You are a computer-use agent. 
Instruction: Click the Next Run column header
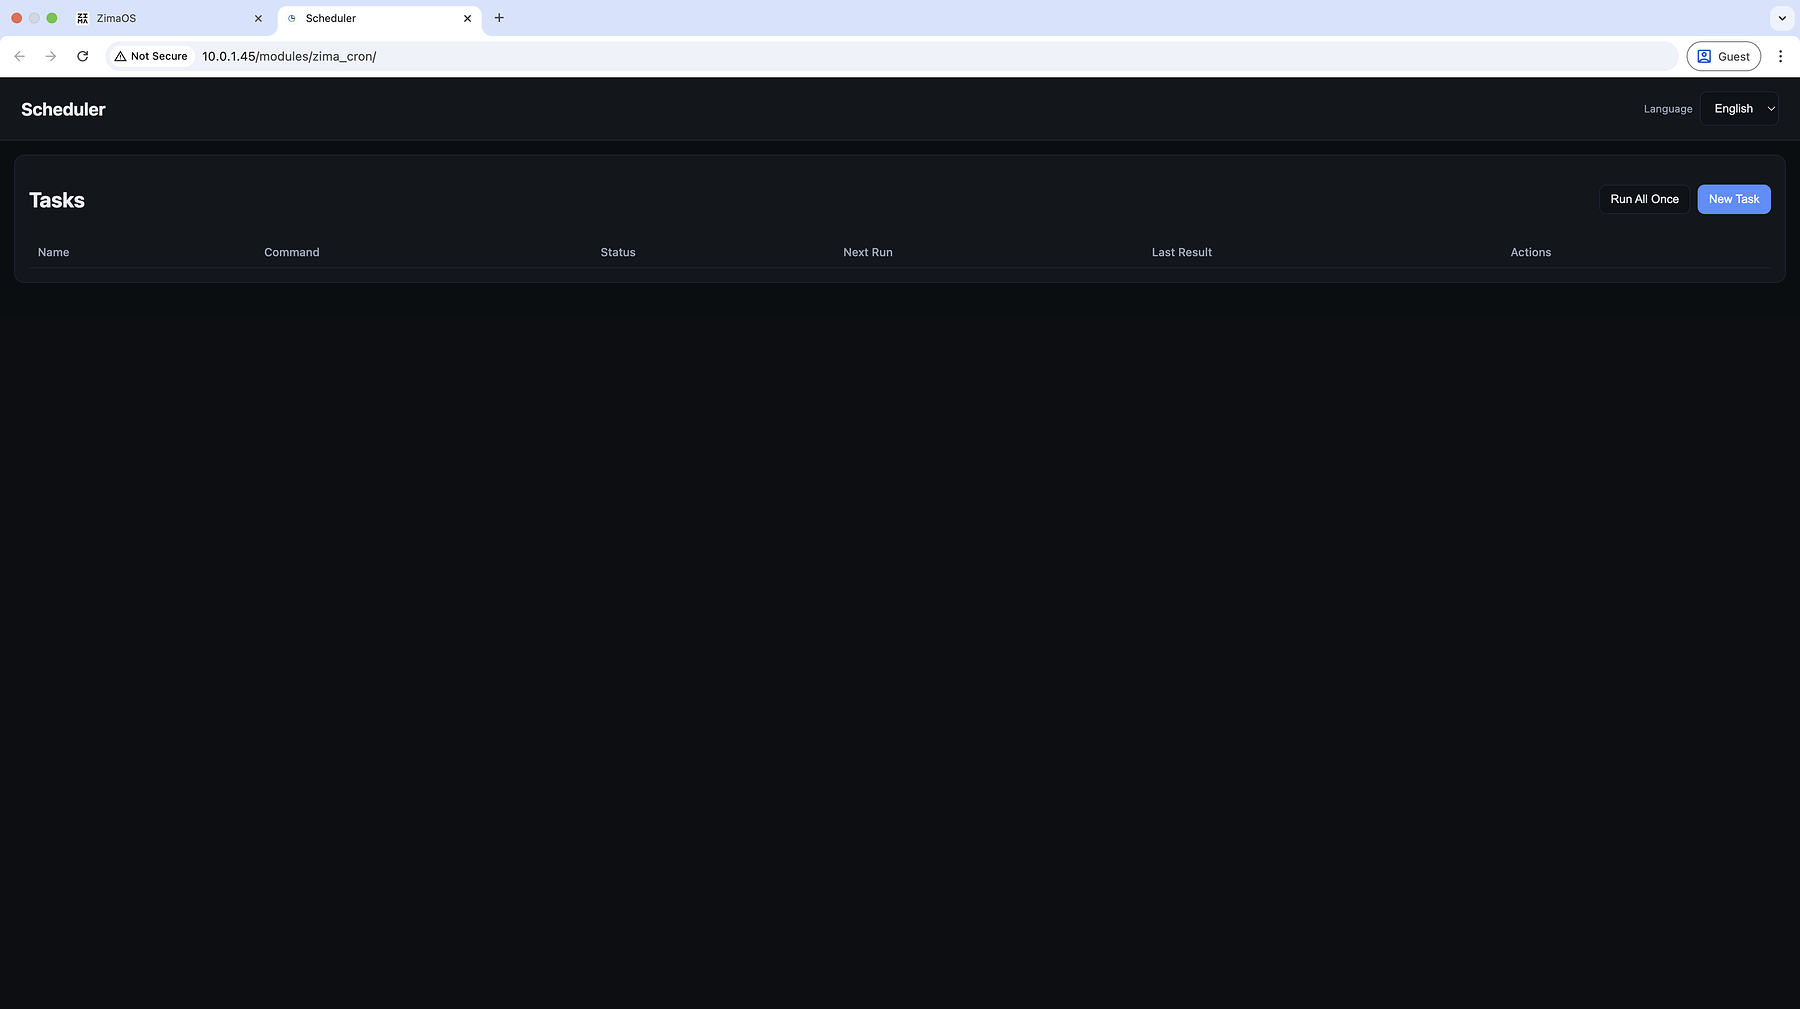867,252
